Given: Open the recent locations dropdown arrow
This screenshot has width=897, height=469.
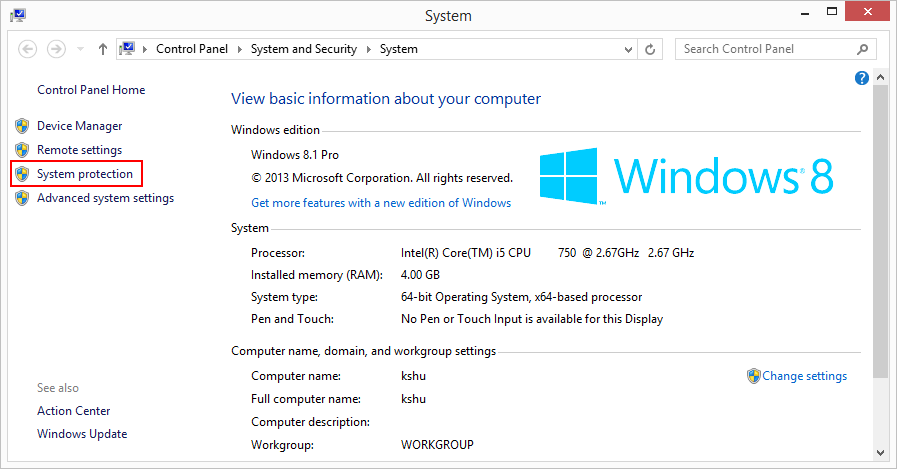Looking at the screenshot, I should (78, 49).
